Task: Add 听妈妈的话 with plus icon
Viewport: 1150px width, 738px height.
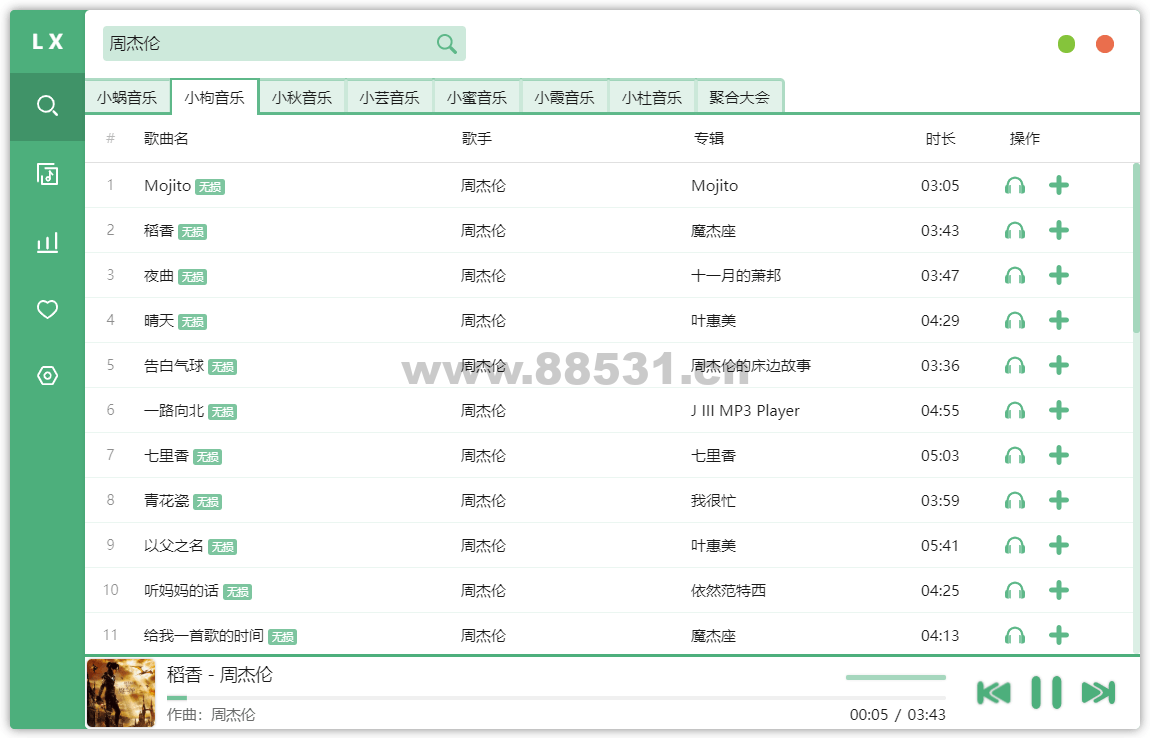Action: pyautogui.click(x=1058, y=590)
